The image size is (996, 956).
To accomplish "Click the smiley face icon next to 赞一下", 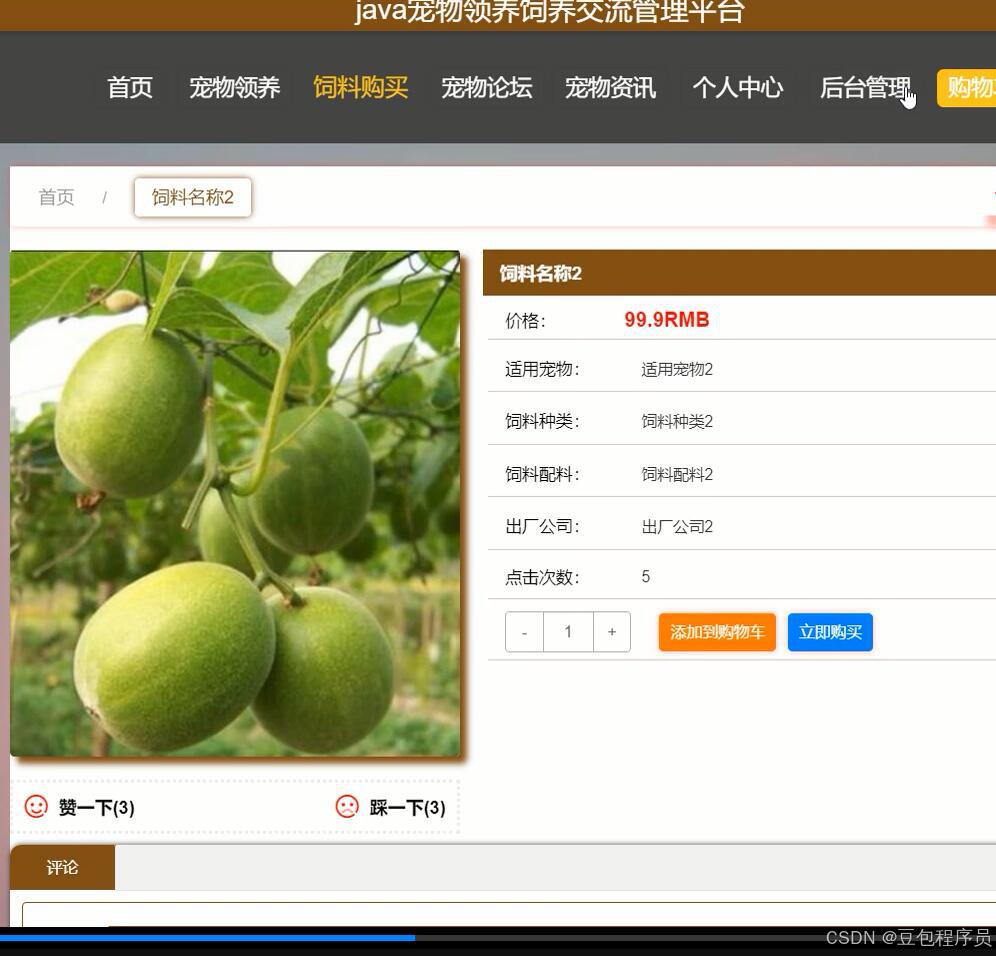I will (36, 807).
